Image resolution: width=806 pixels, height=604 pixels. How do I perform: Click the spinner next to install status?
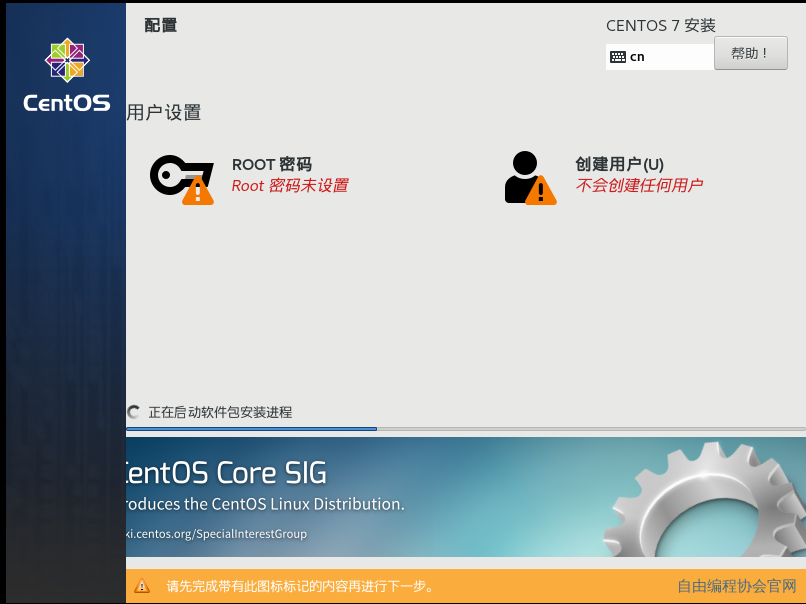click(134, 412)
